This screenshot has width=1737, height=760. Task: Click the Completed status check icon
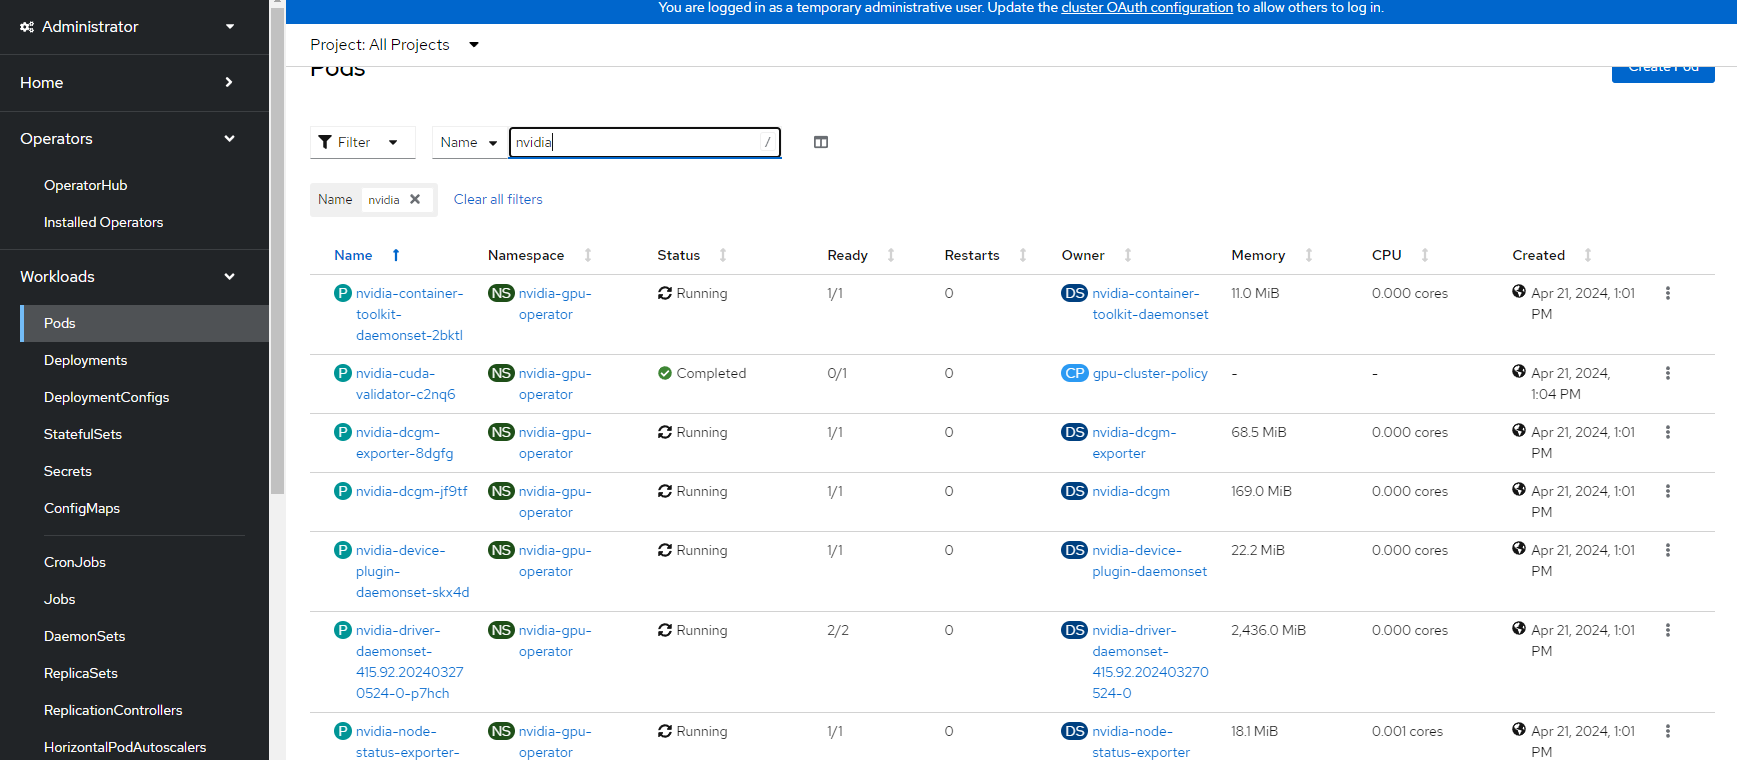click(665, 373)
